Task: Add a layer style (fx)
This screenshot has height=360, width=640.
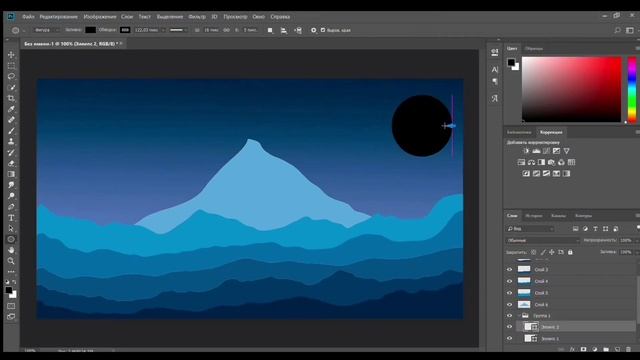Action: pyautogui.click(x=572, y=349)
